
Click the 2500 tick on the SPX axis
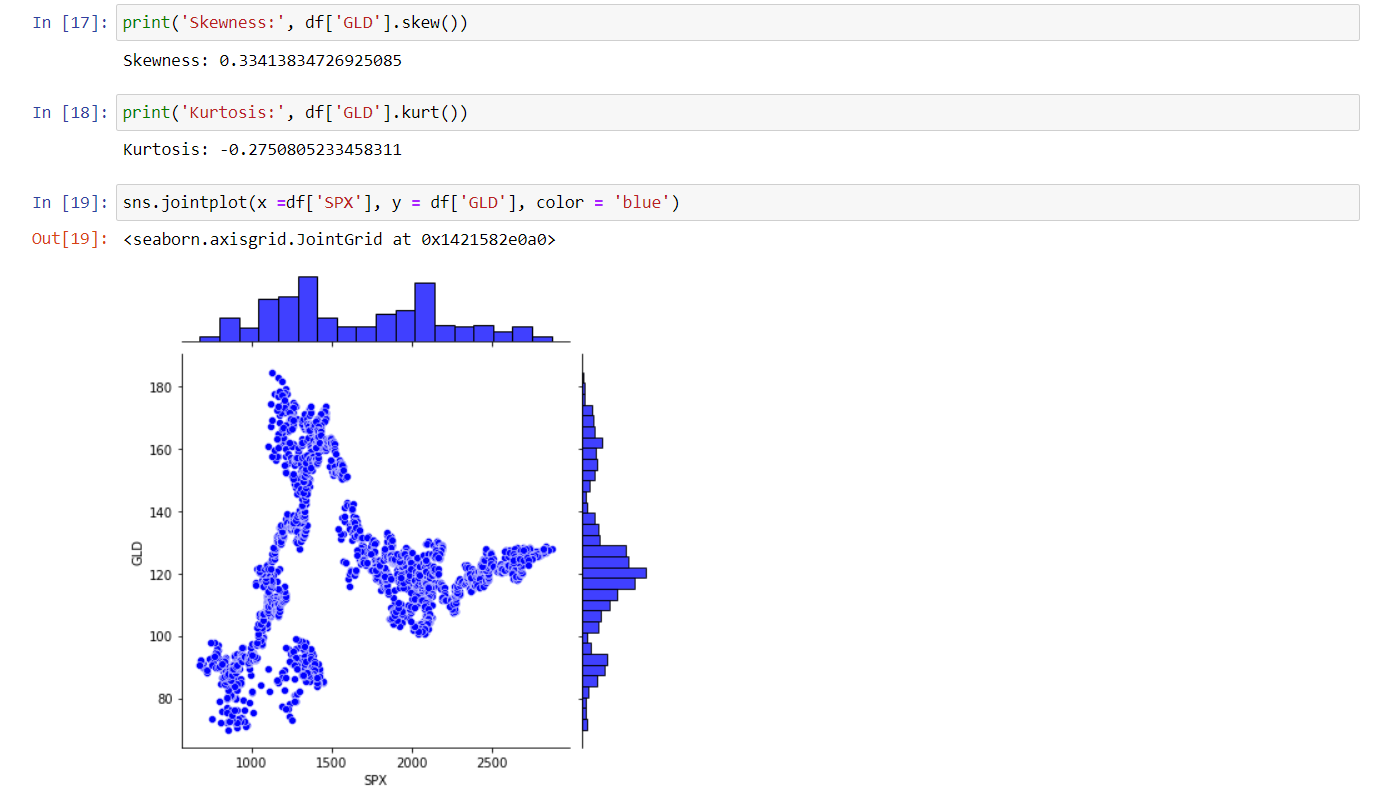point(492,762)
